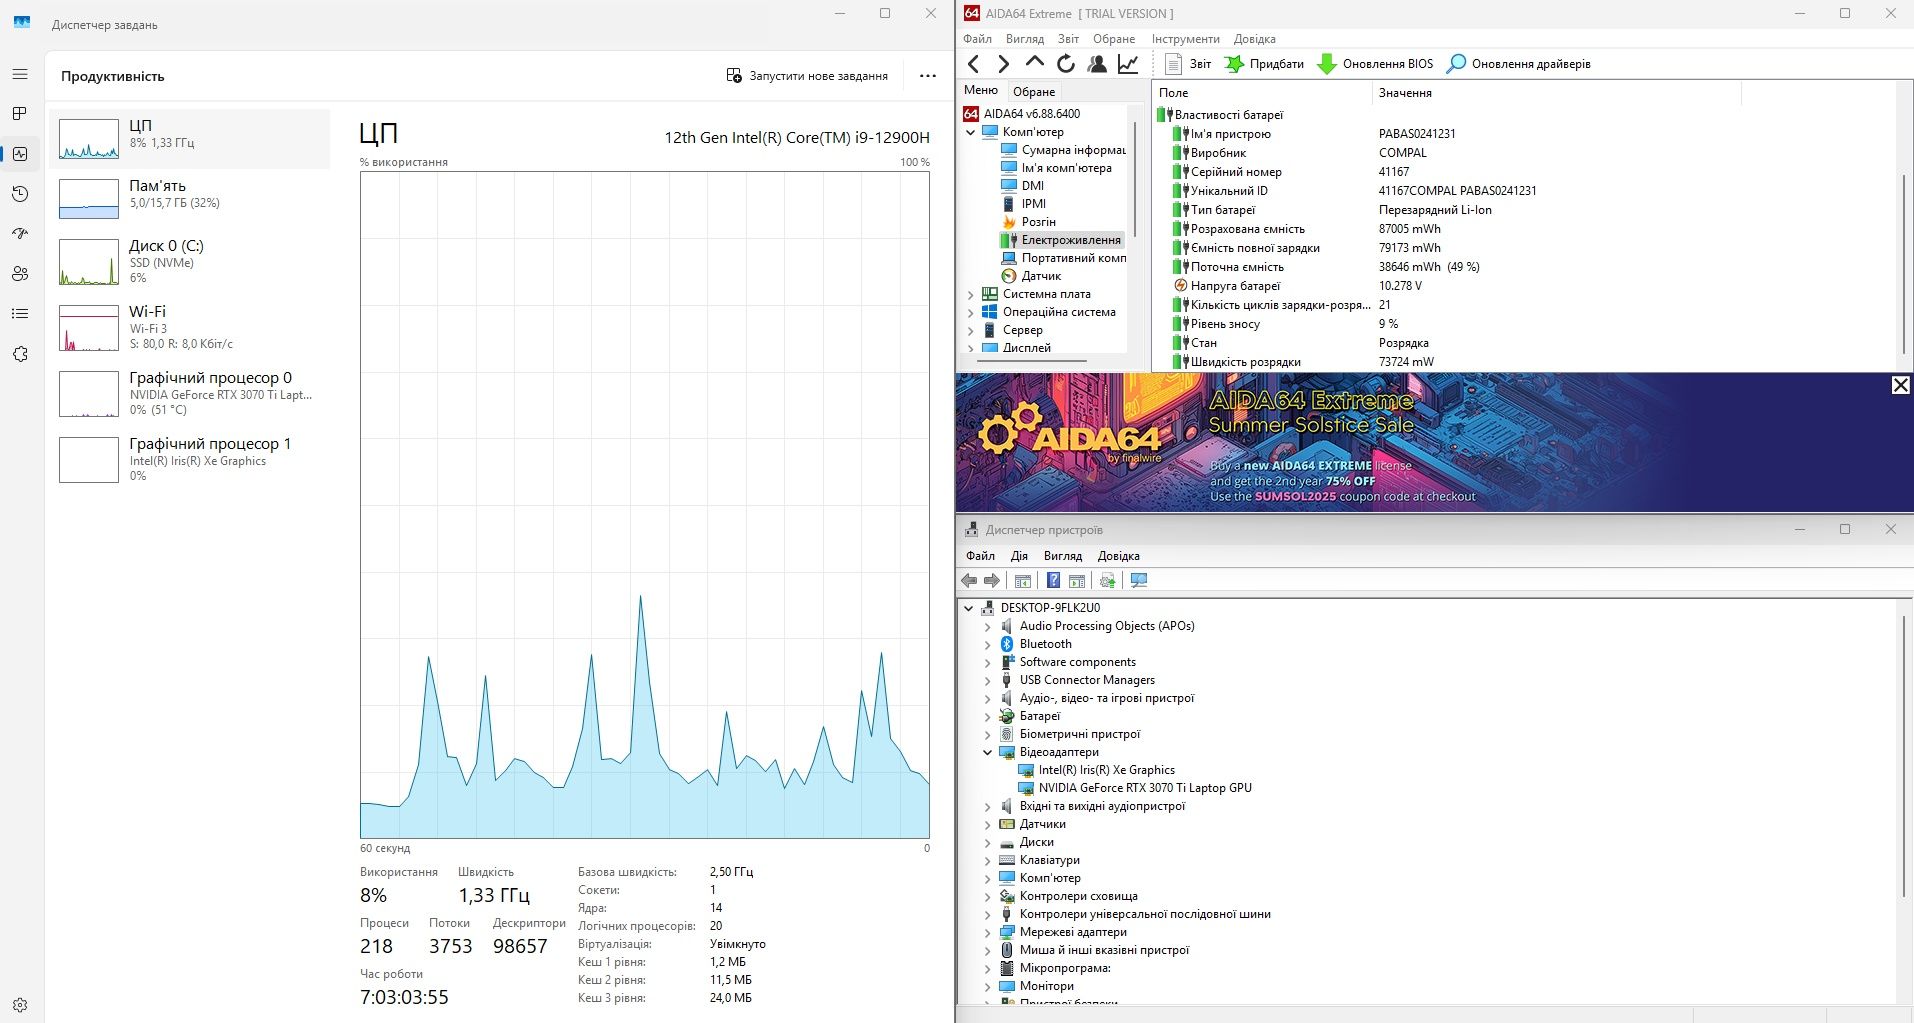Open Звіт menu in AIDA64 menu bar
This screenshot has width=1914, height=1023.
pyautogui.click(x=1068, y=39)
